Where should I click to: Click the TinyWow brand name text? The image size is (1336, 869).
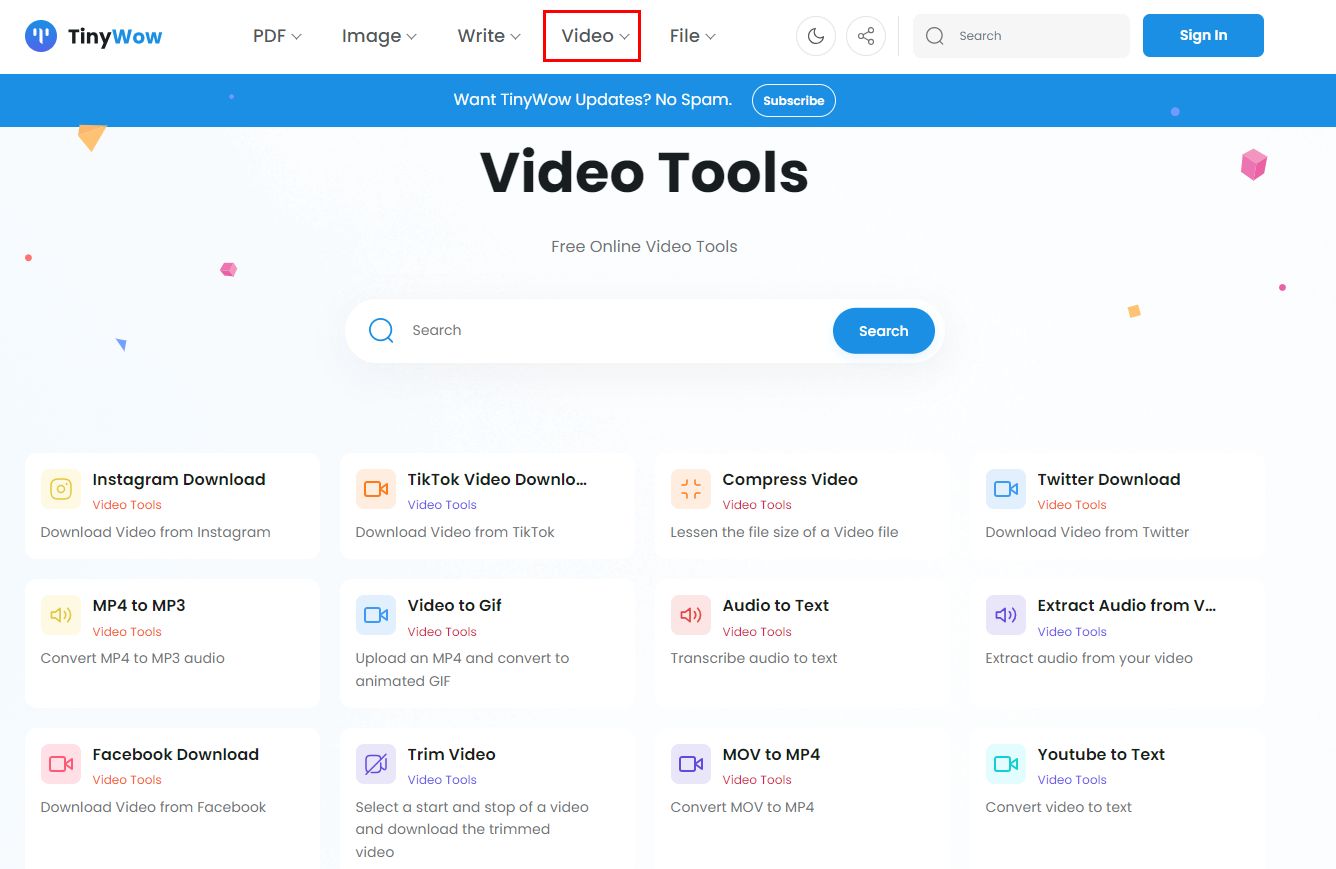tap(115, 37)
